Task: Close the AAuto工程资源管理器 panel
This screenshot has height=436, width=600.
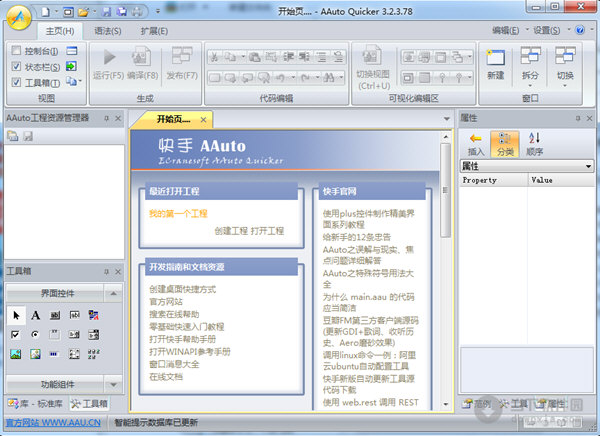Action: click(x=118, y=118)
